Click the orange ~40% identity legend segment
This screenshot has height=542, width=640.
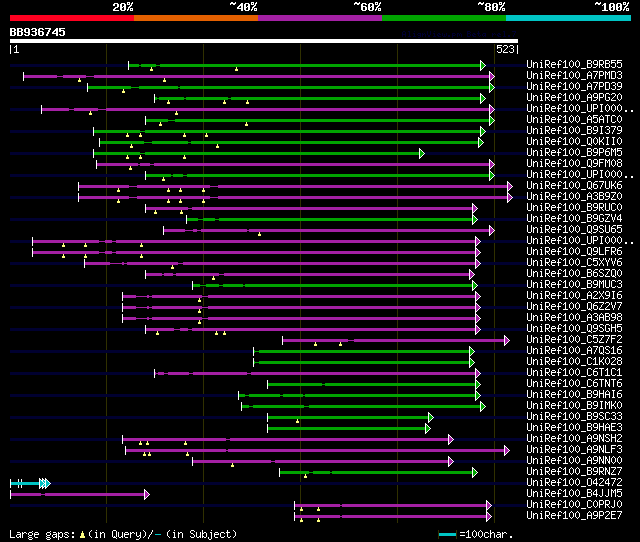click(196, 18)
